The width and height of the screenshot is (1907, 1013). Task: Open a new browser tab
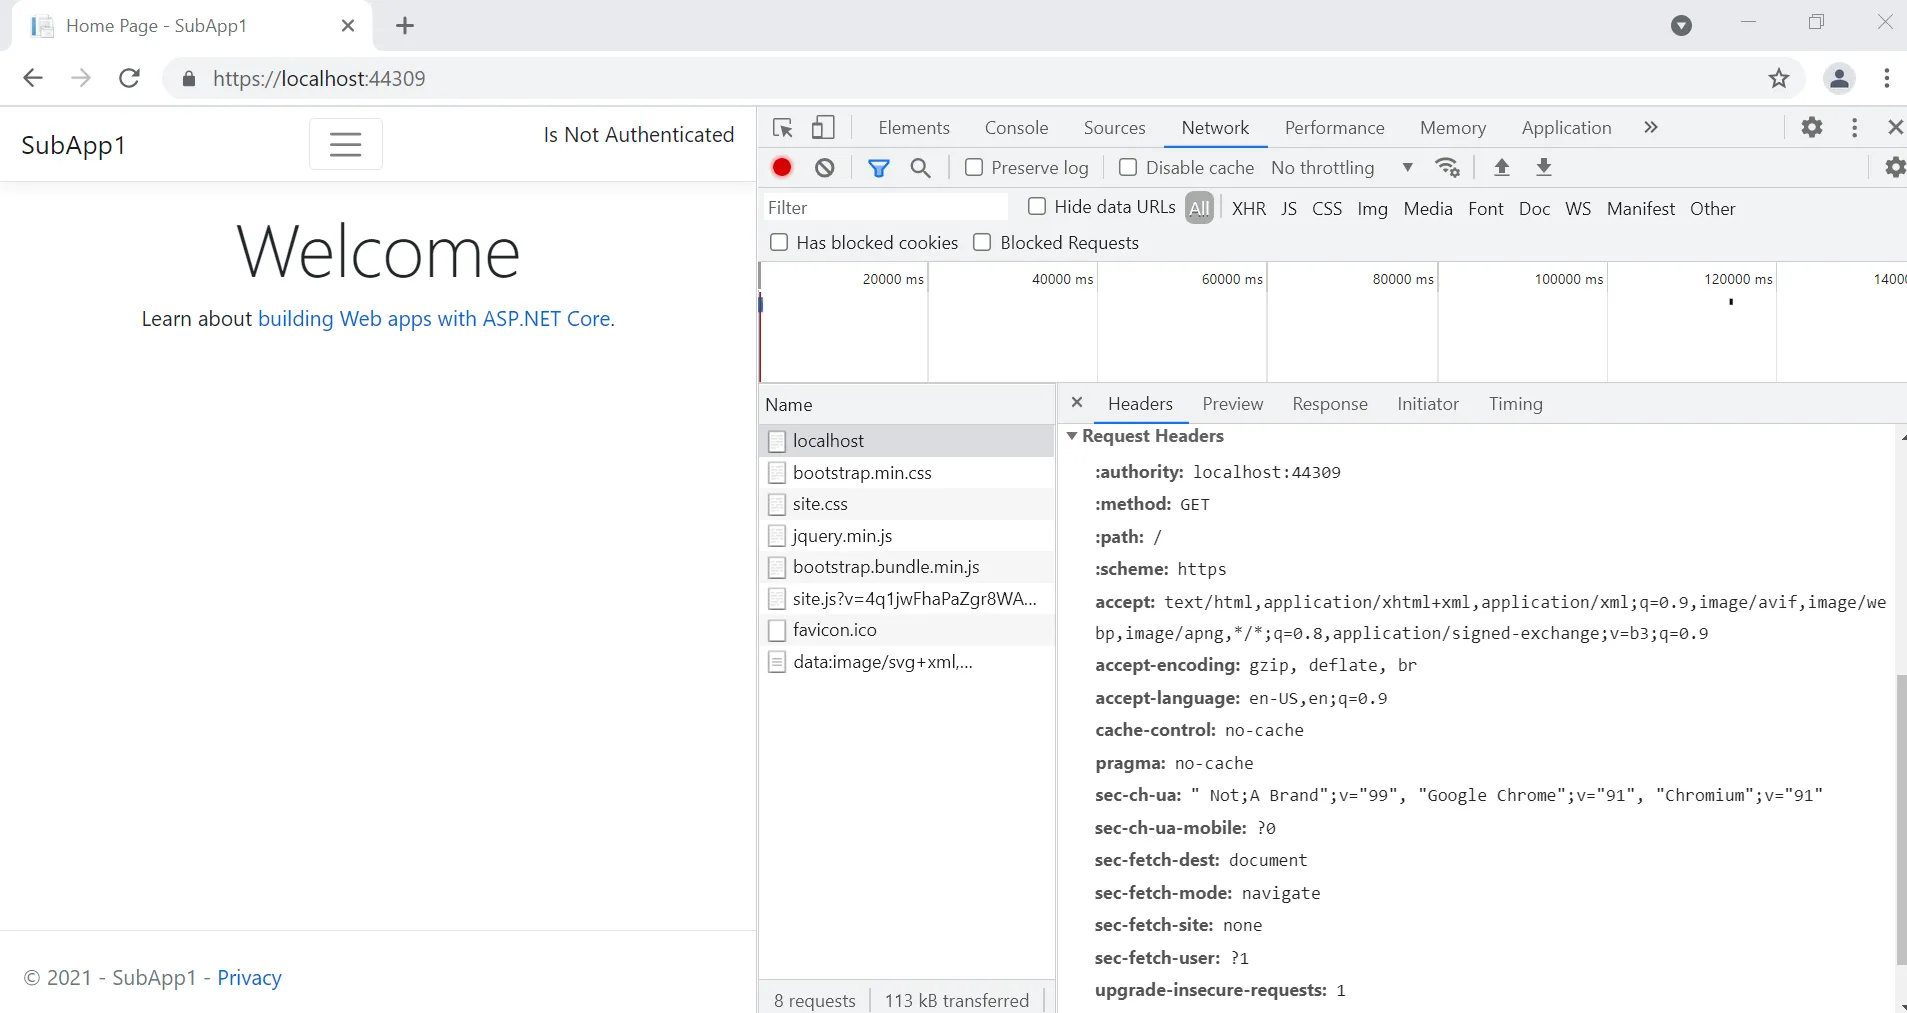pyautogui.click(x=405, y=26)
